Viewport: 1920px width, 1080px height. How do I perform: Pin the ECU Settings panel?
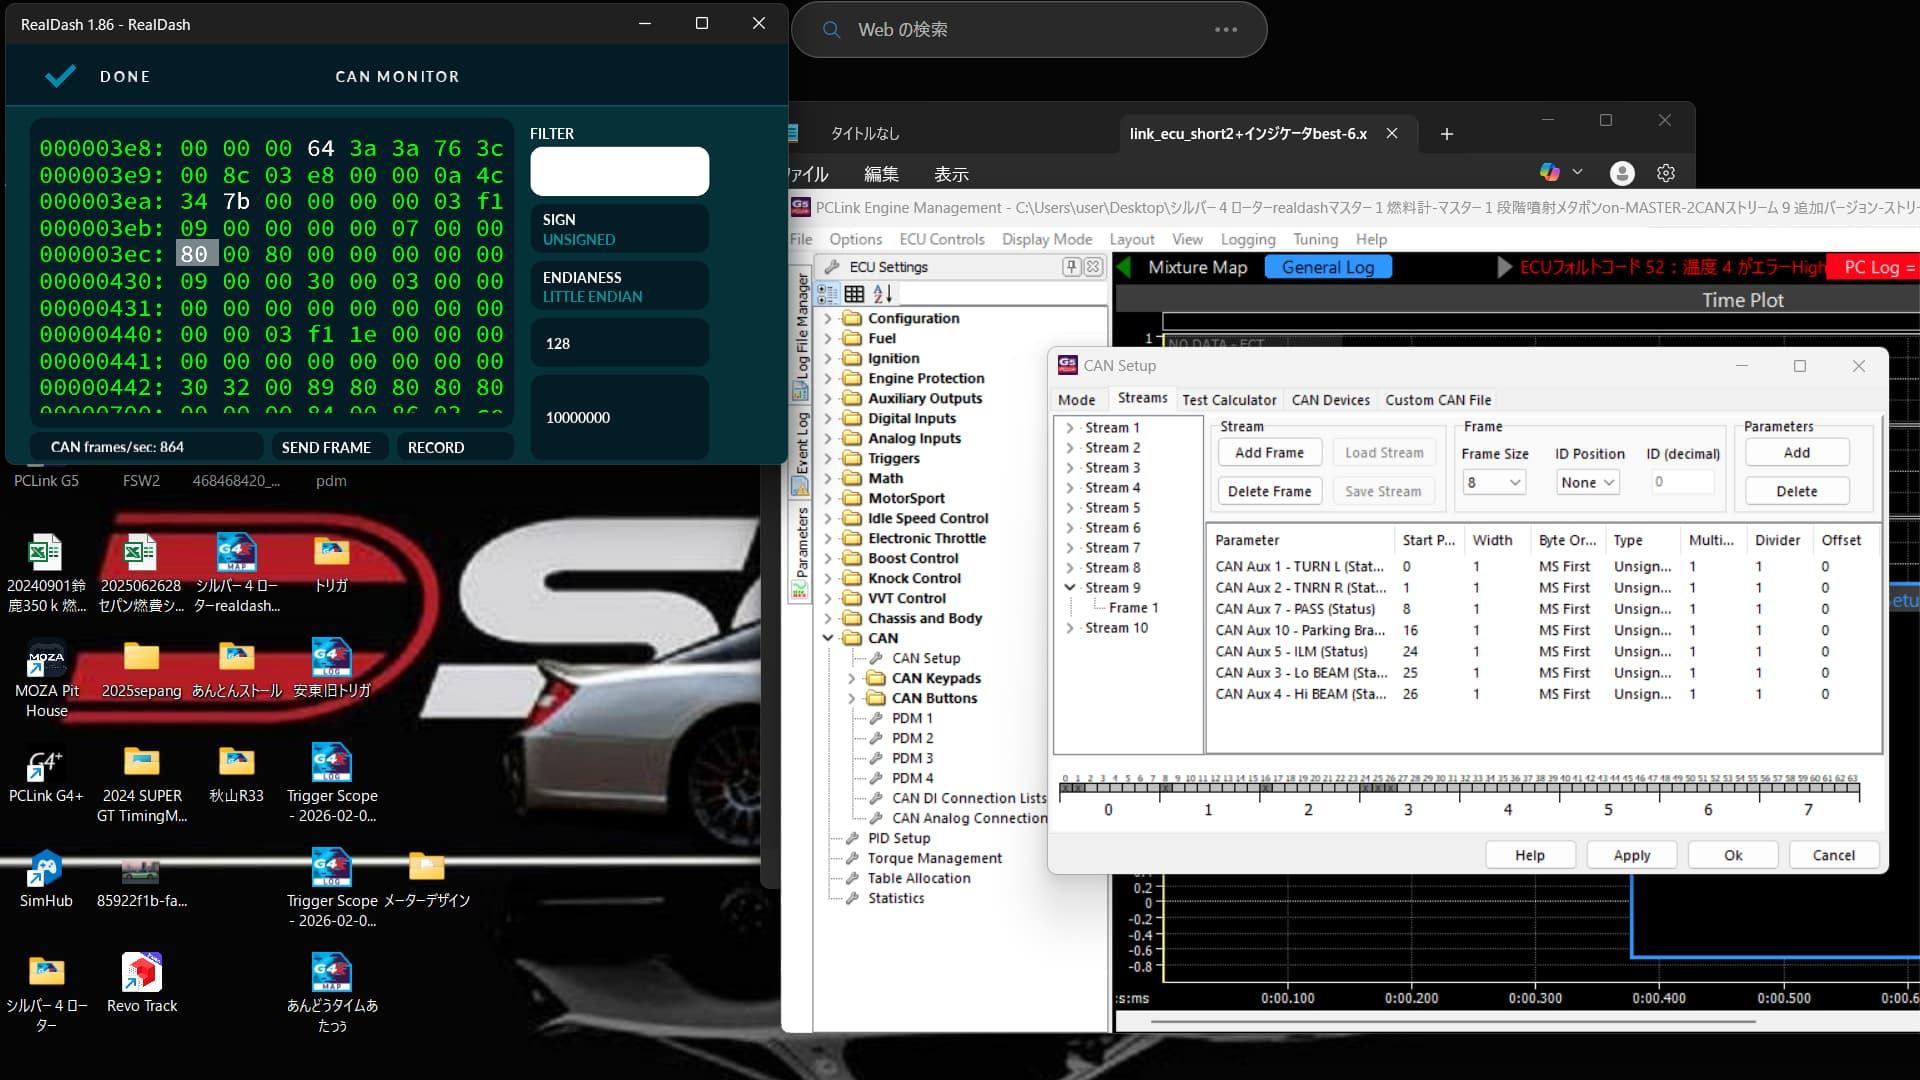click(1072, 267)
